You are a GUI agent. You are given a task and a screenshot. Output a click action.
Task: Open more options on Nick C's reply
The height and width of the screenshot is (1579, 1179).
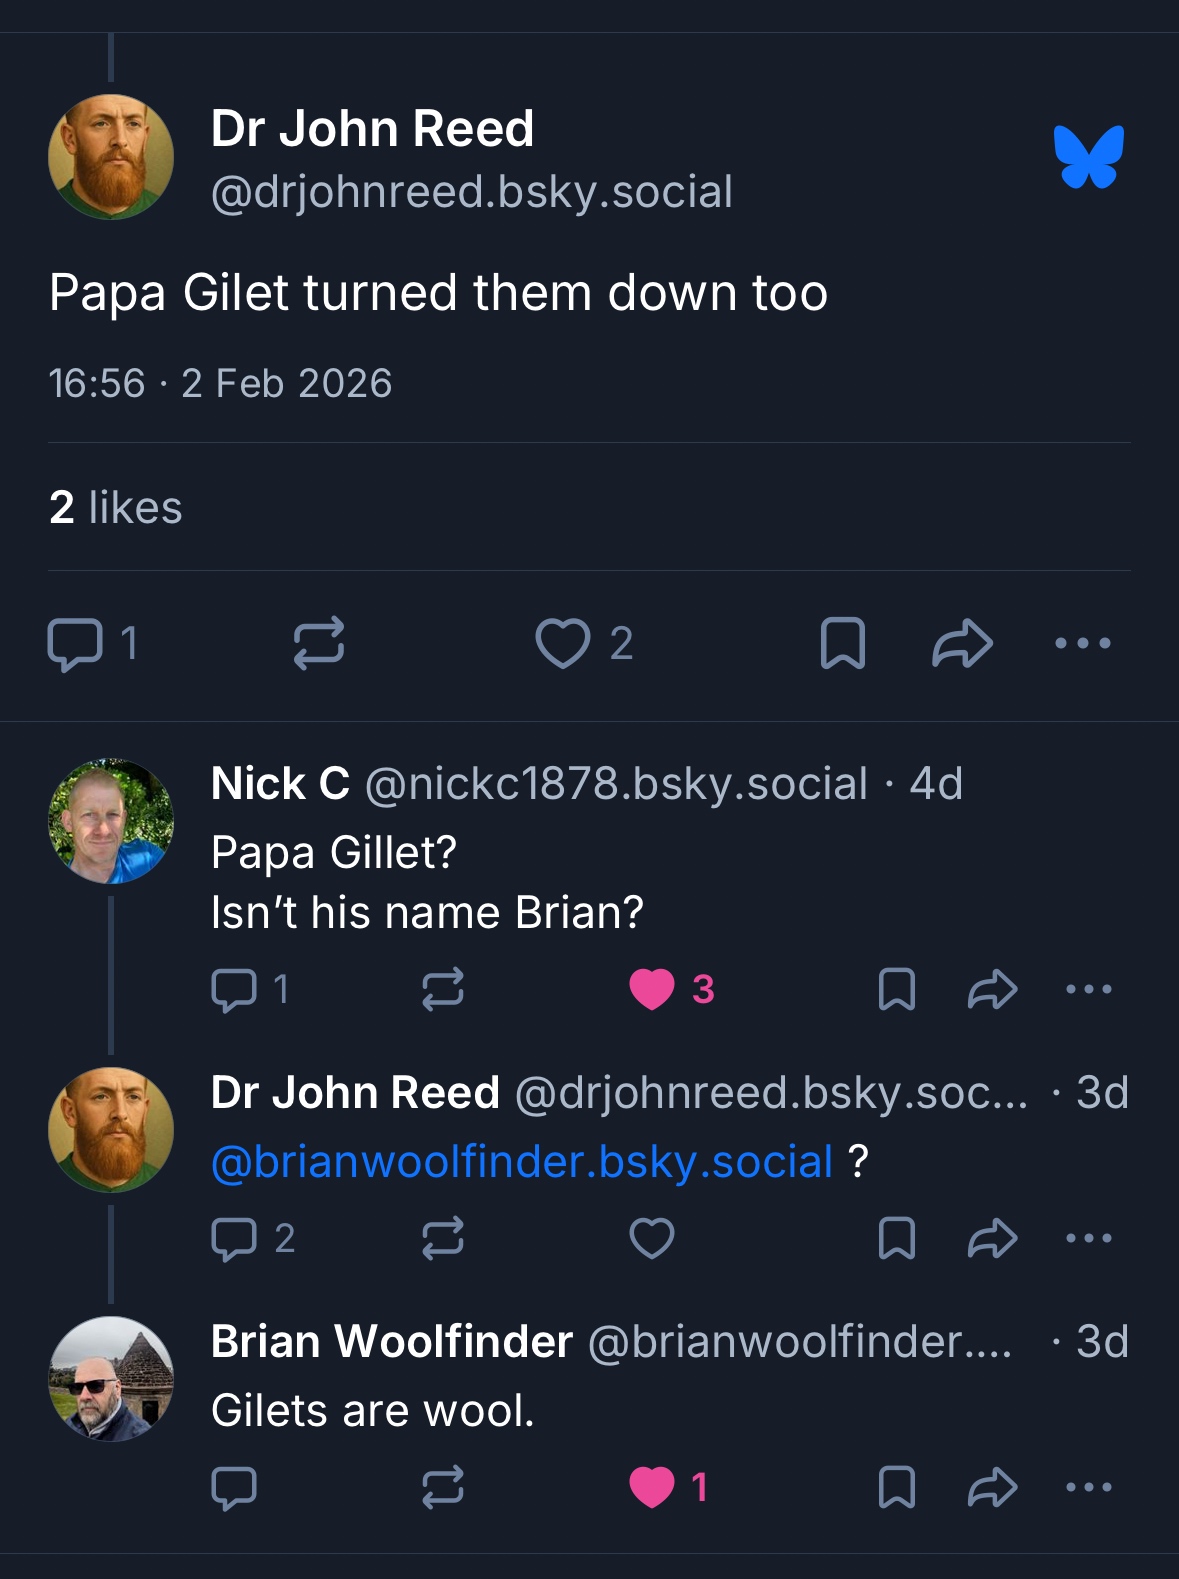pyautogui.click(x=1089, y=989)
